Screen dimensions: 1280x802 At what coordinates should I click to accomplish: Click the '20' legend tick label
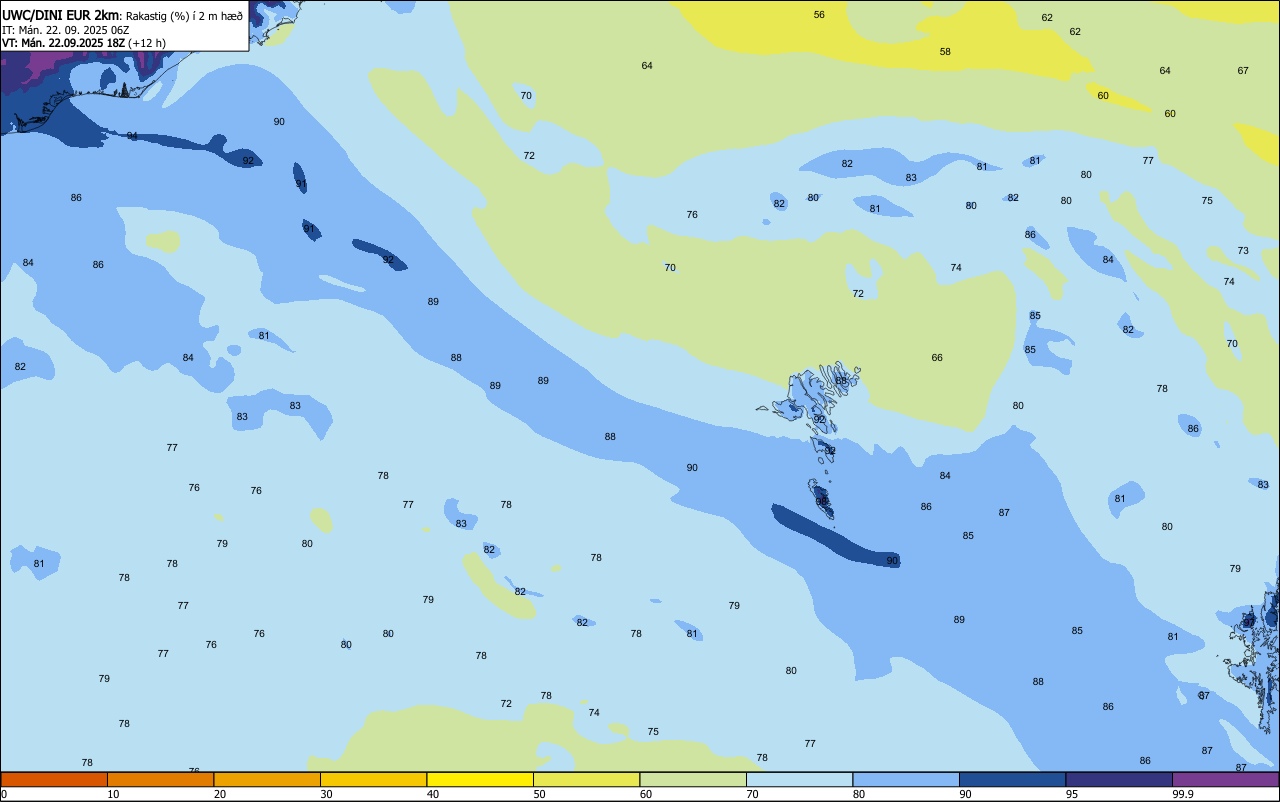220,794
